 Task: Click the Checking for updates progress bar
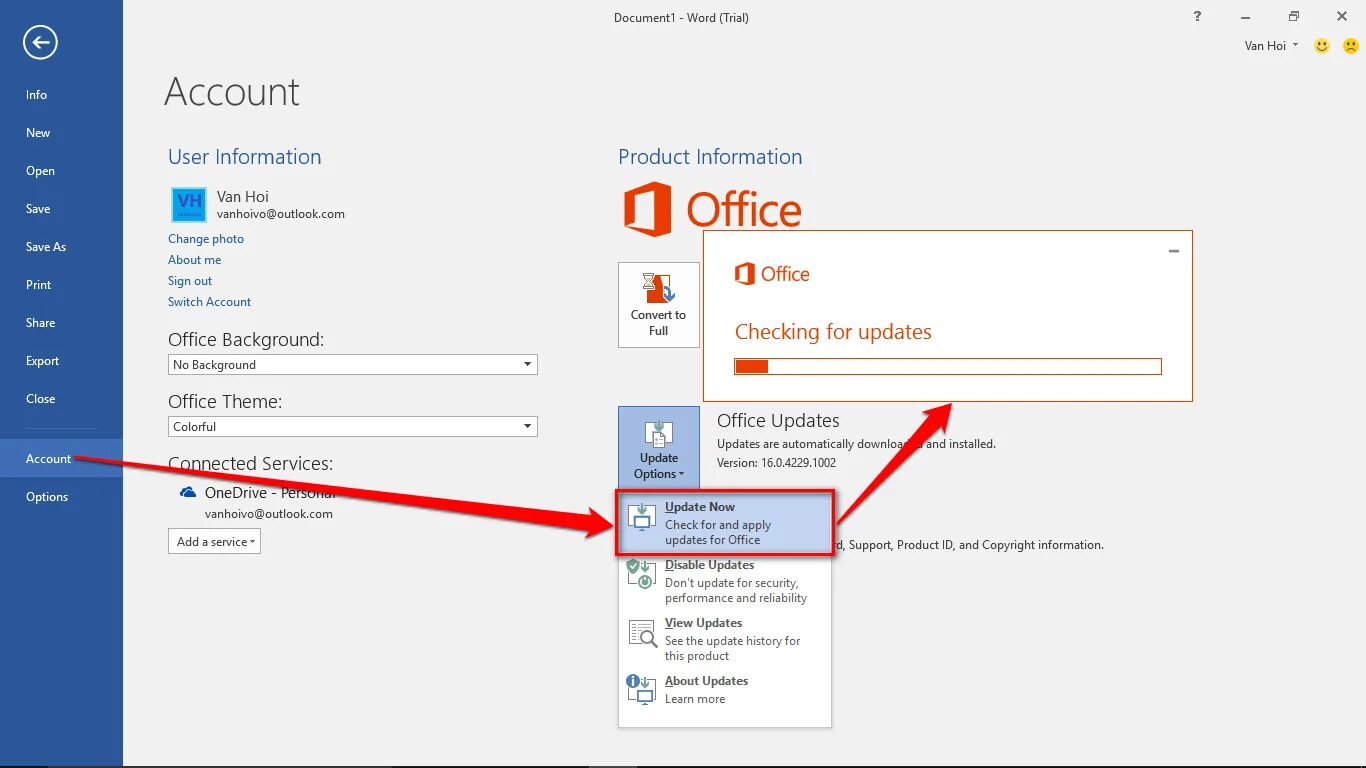(x=948, y=366)
